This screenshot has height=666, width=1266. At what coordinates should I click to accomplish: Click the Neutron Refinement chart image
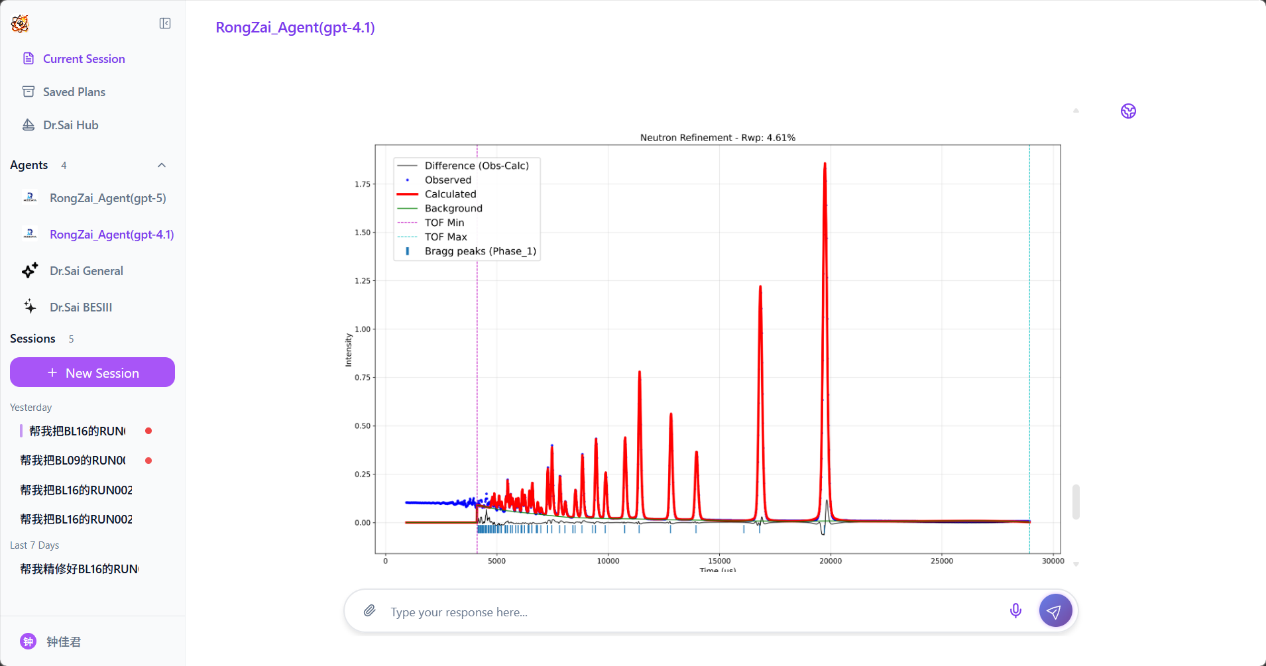coord(717,350)
